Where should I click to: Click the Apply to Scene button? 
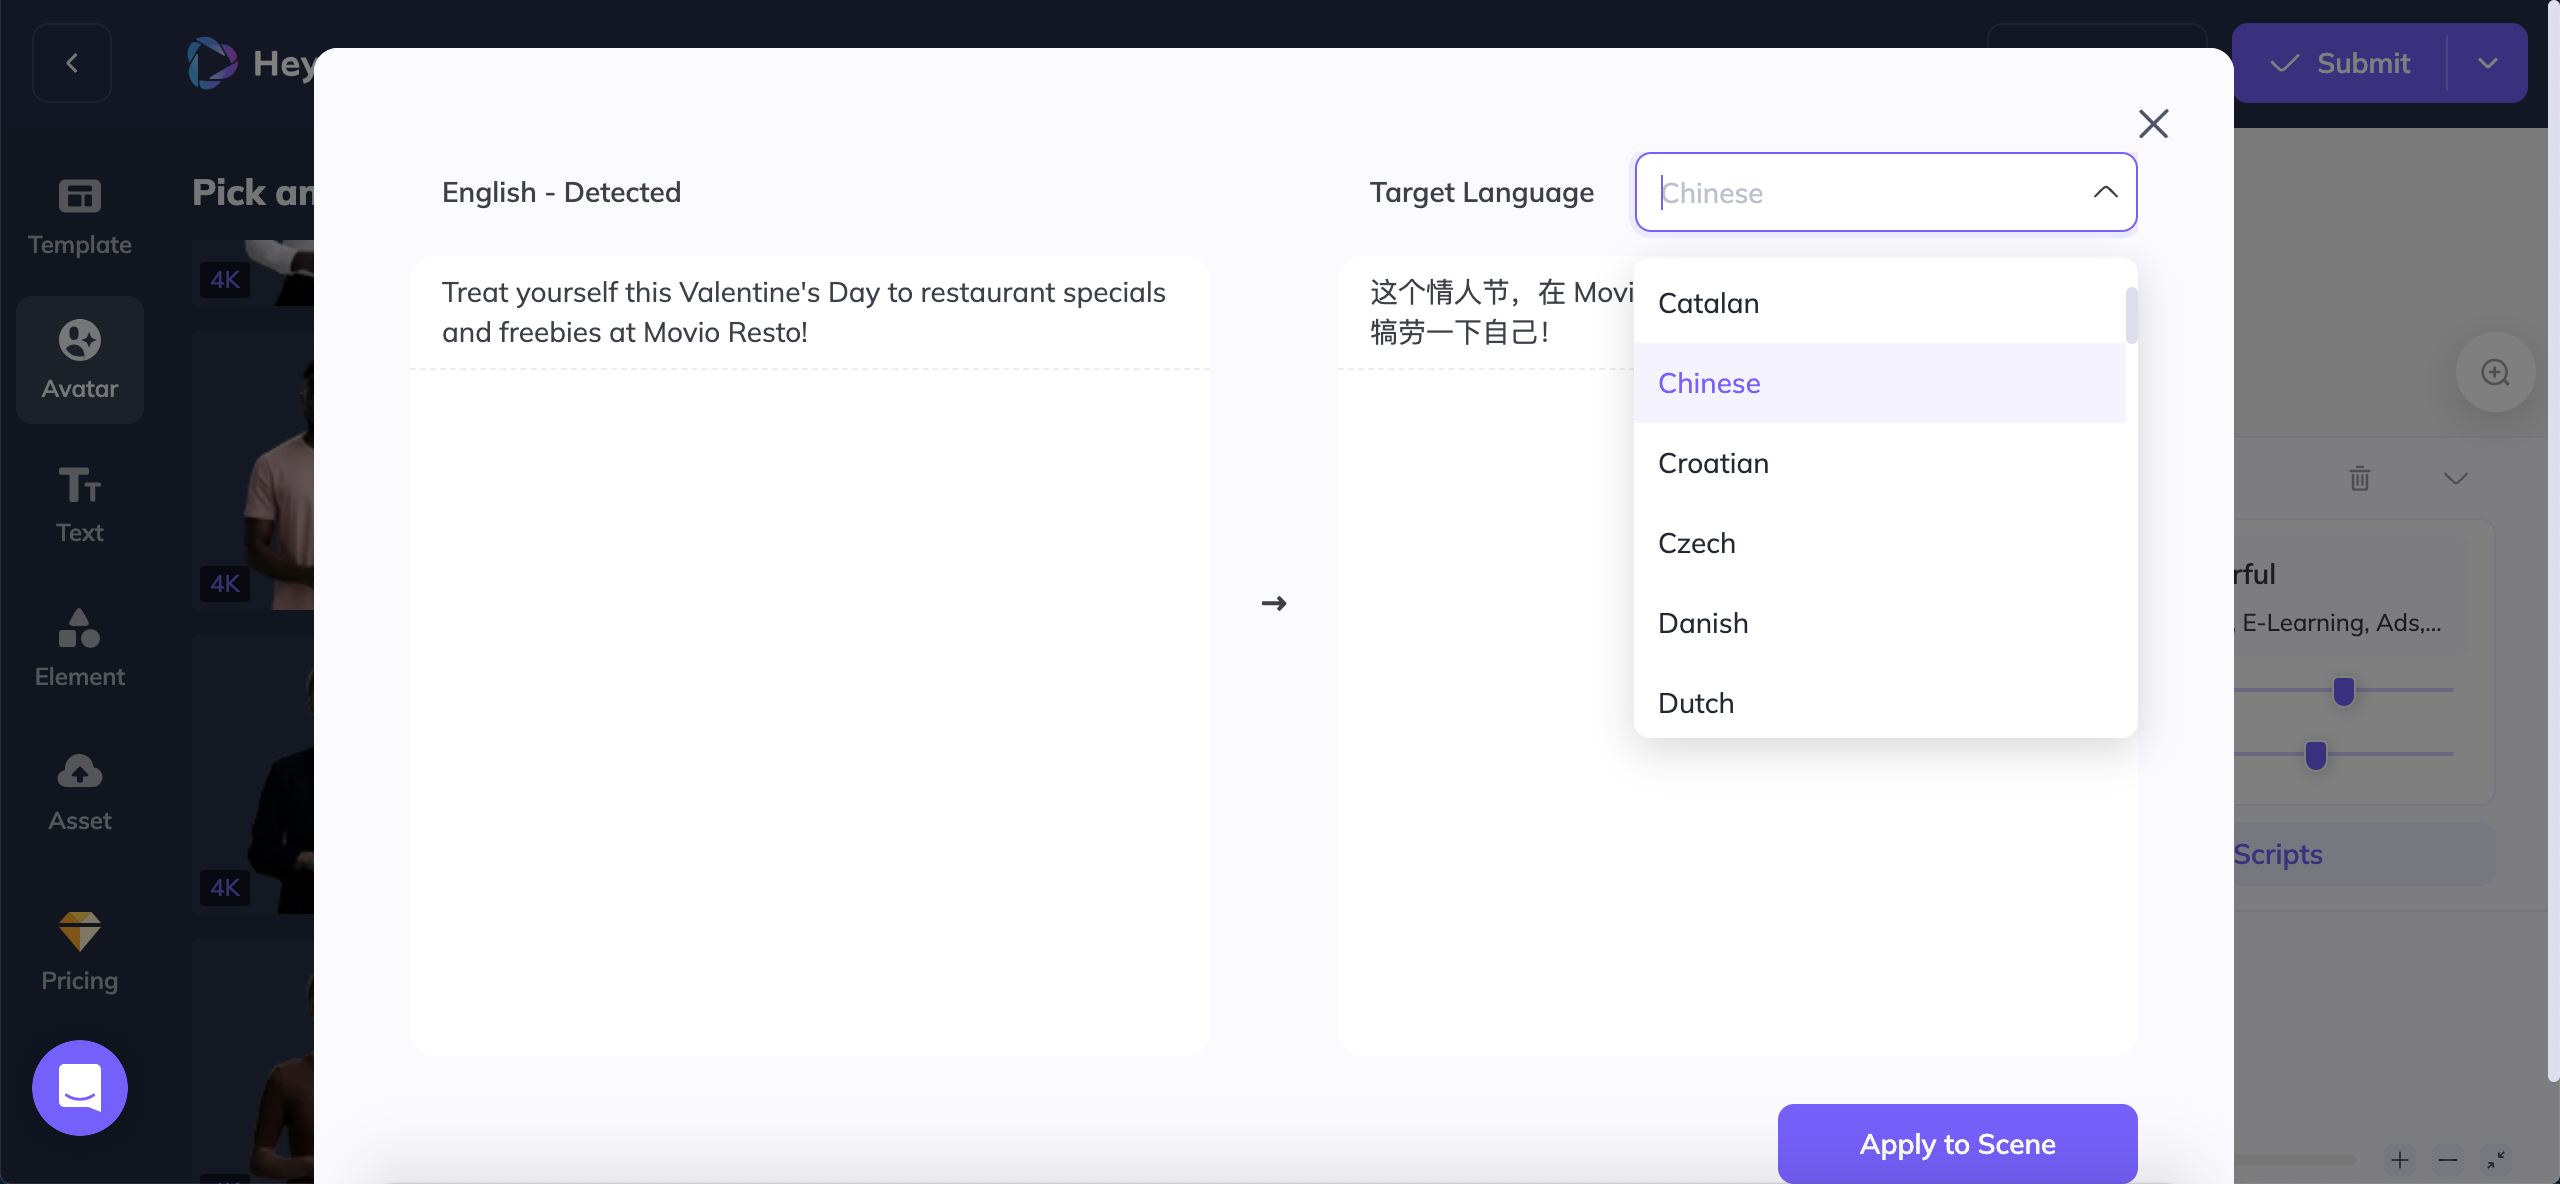[x=1957, y=1143]
